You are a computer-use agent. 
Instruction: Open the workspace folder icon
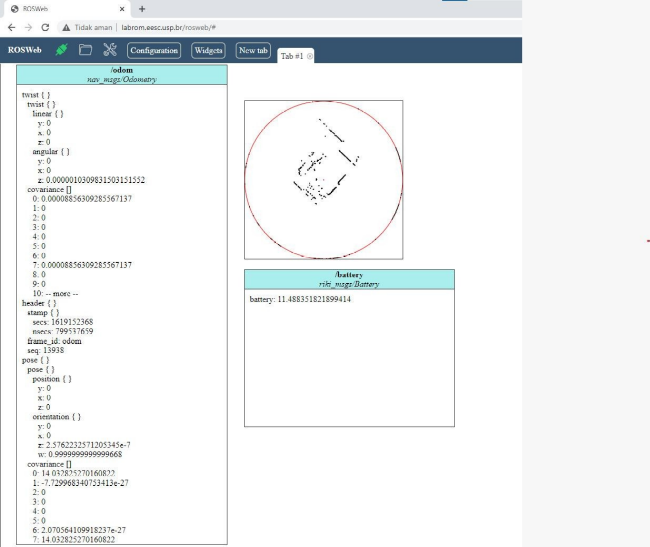[x=86, y=50]
